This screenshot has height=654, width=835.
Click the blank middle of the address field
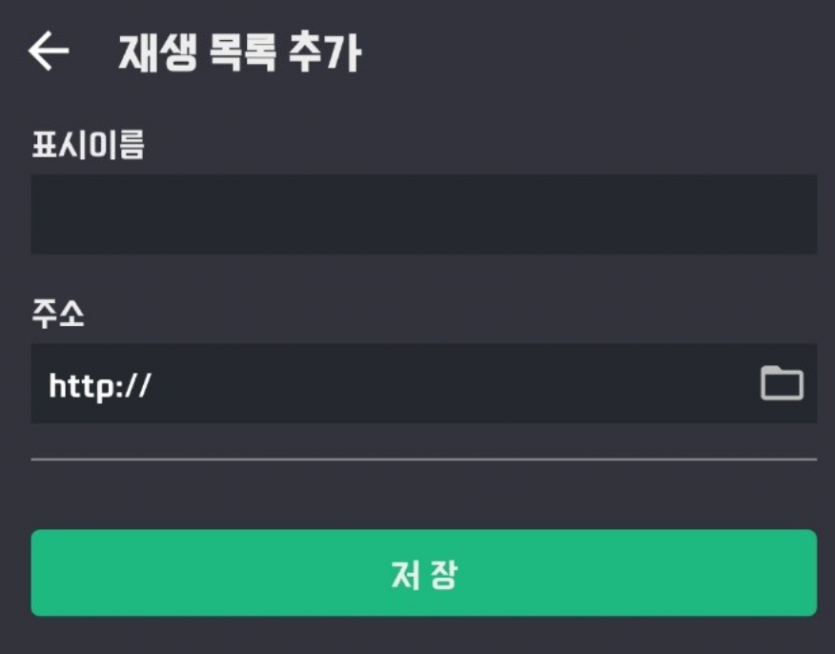[453, 383]
